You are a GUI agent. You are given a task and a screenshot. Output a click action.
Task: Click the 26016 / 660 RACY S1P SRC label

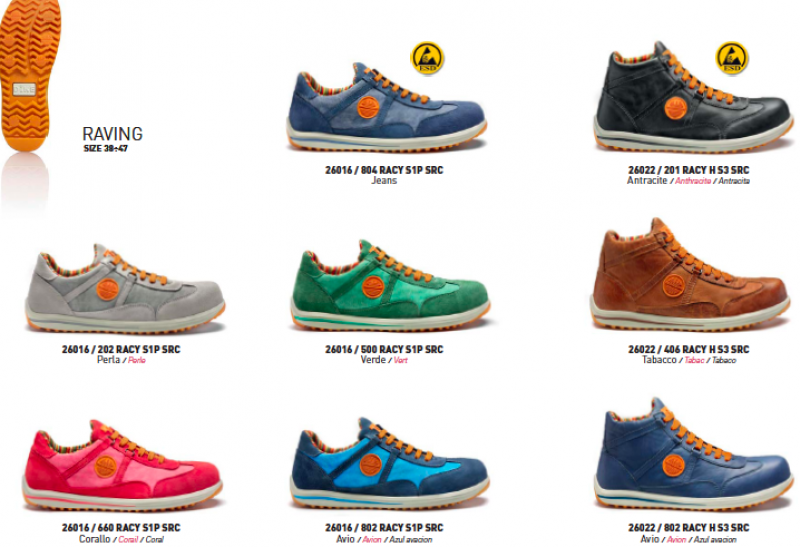click(121, 528)
